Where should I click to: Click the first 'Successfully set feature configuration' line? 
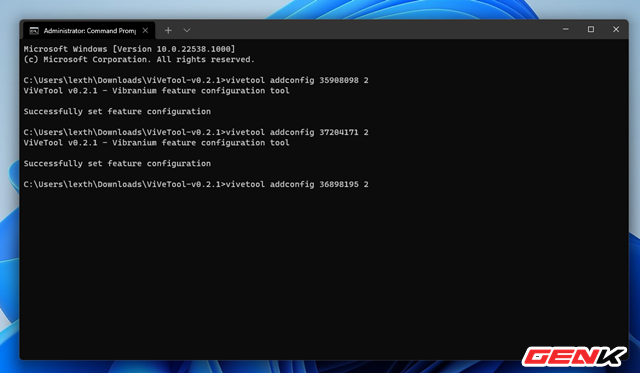pos(117,111)
